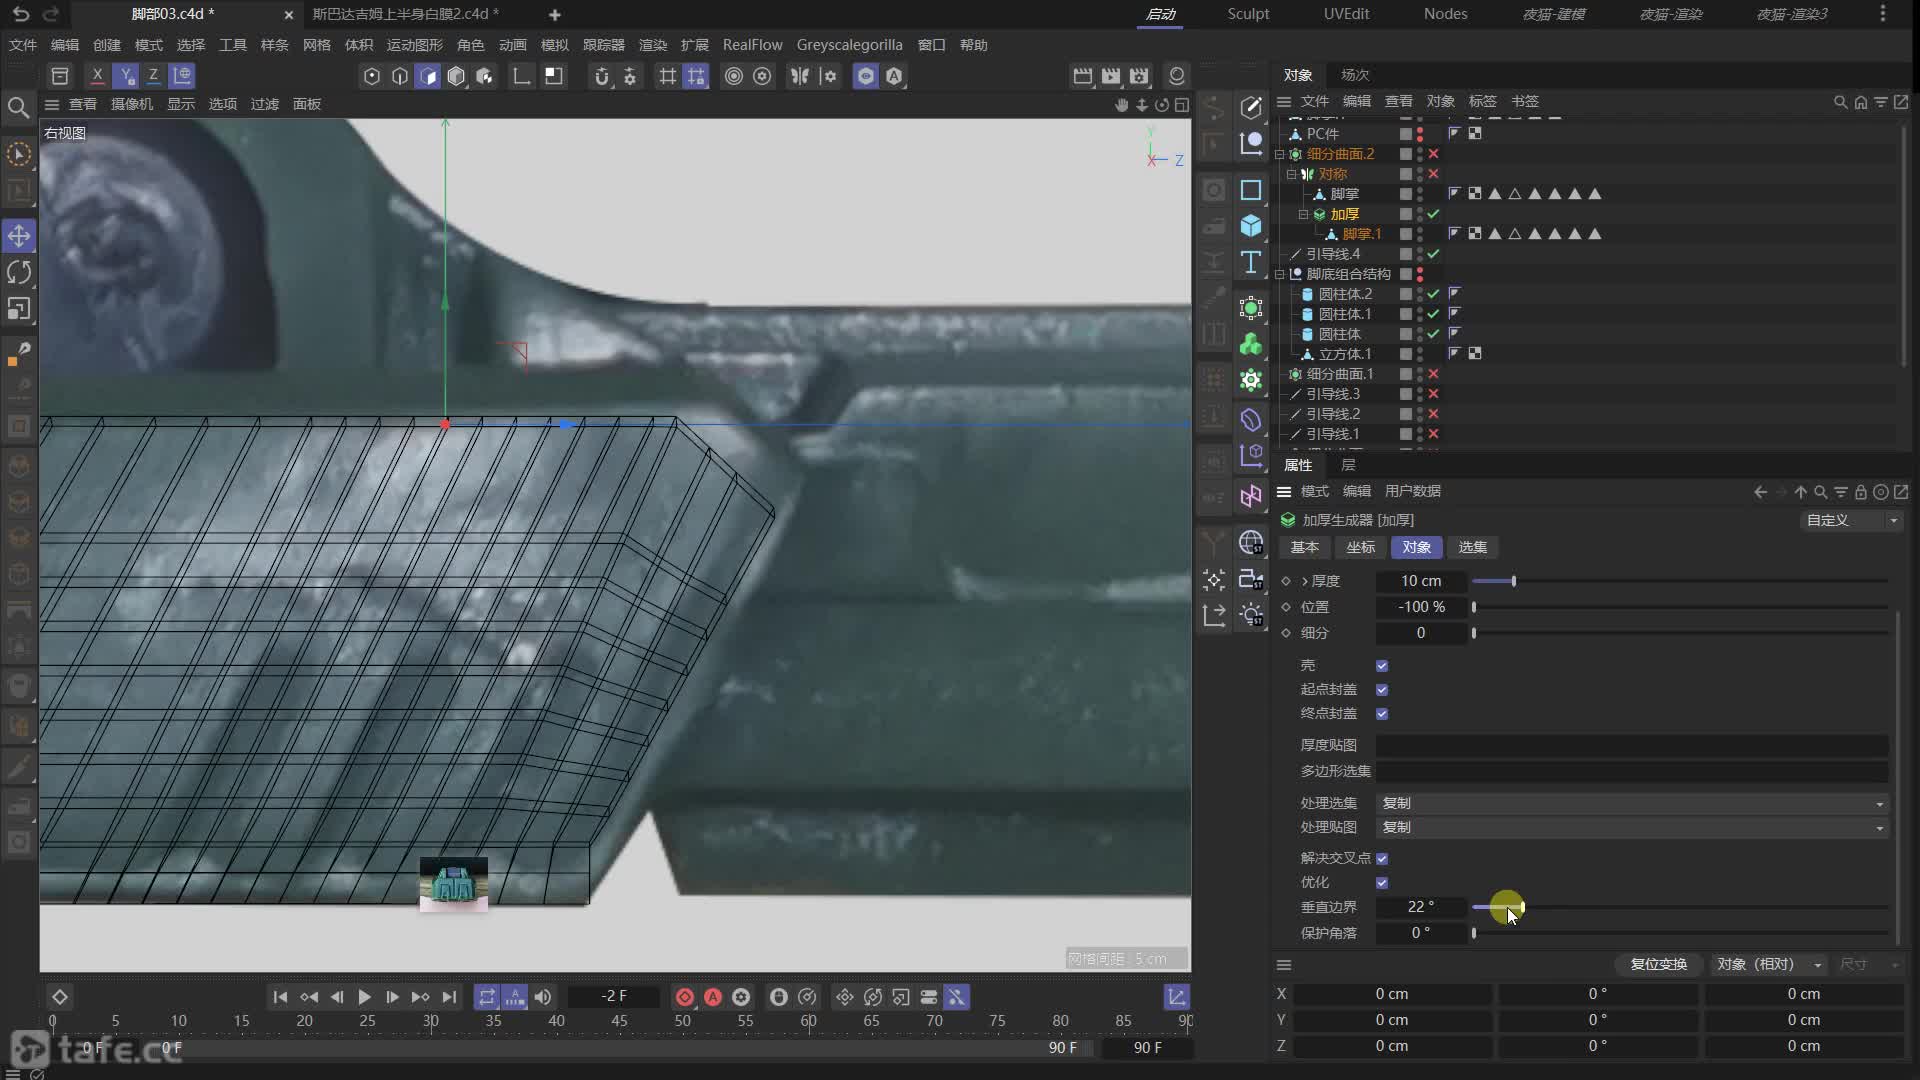Click the keyframe diamond at timeline left
The height and width of the screenshot is (1080, 1920).
click(60, 997)
